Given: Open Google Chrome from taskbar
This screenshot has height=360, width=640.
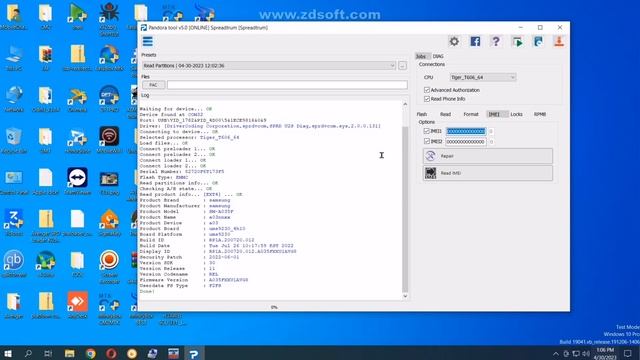Looking at the screenshot, I should [x=91, y=353].
